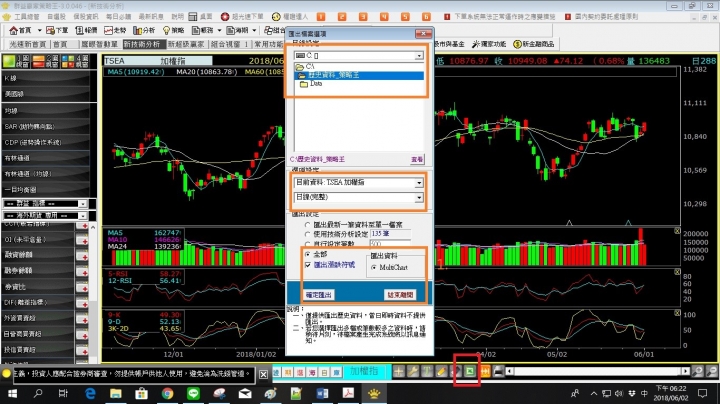Screen dimensions: 720x404
Task: Select the eraser tool in chart toolbar
Action: [x=456, y=371]
